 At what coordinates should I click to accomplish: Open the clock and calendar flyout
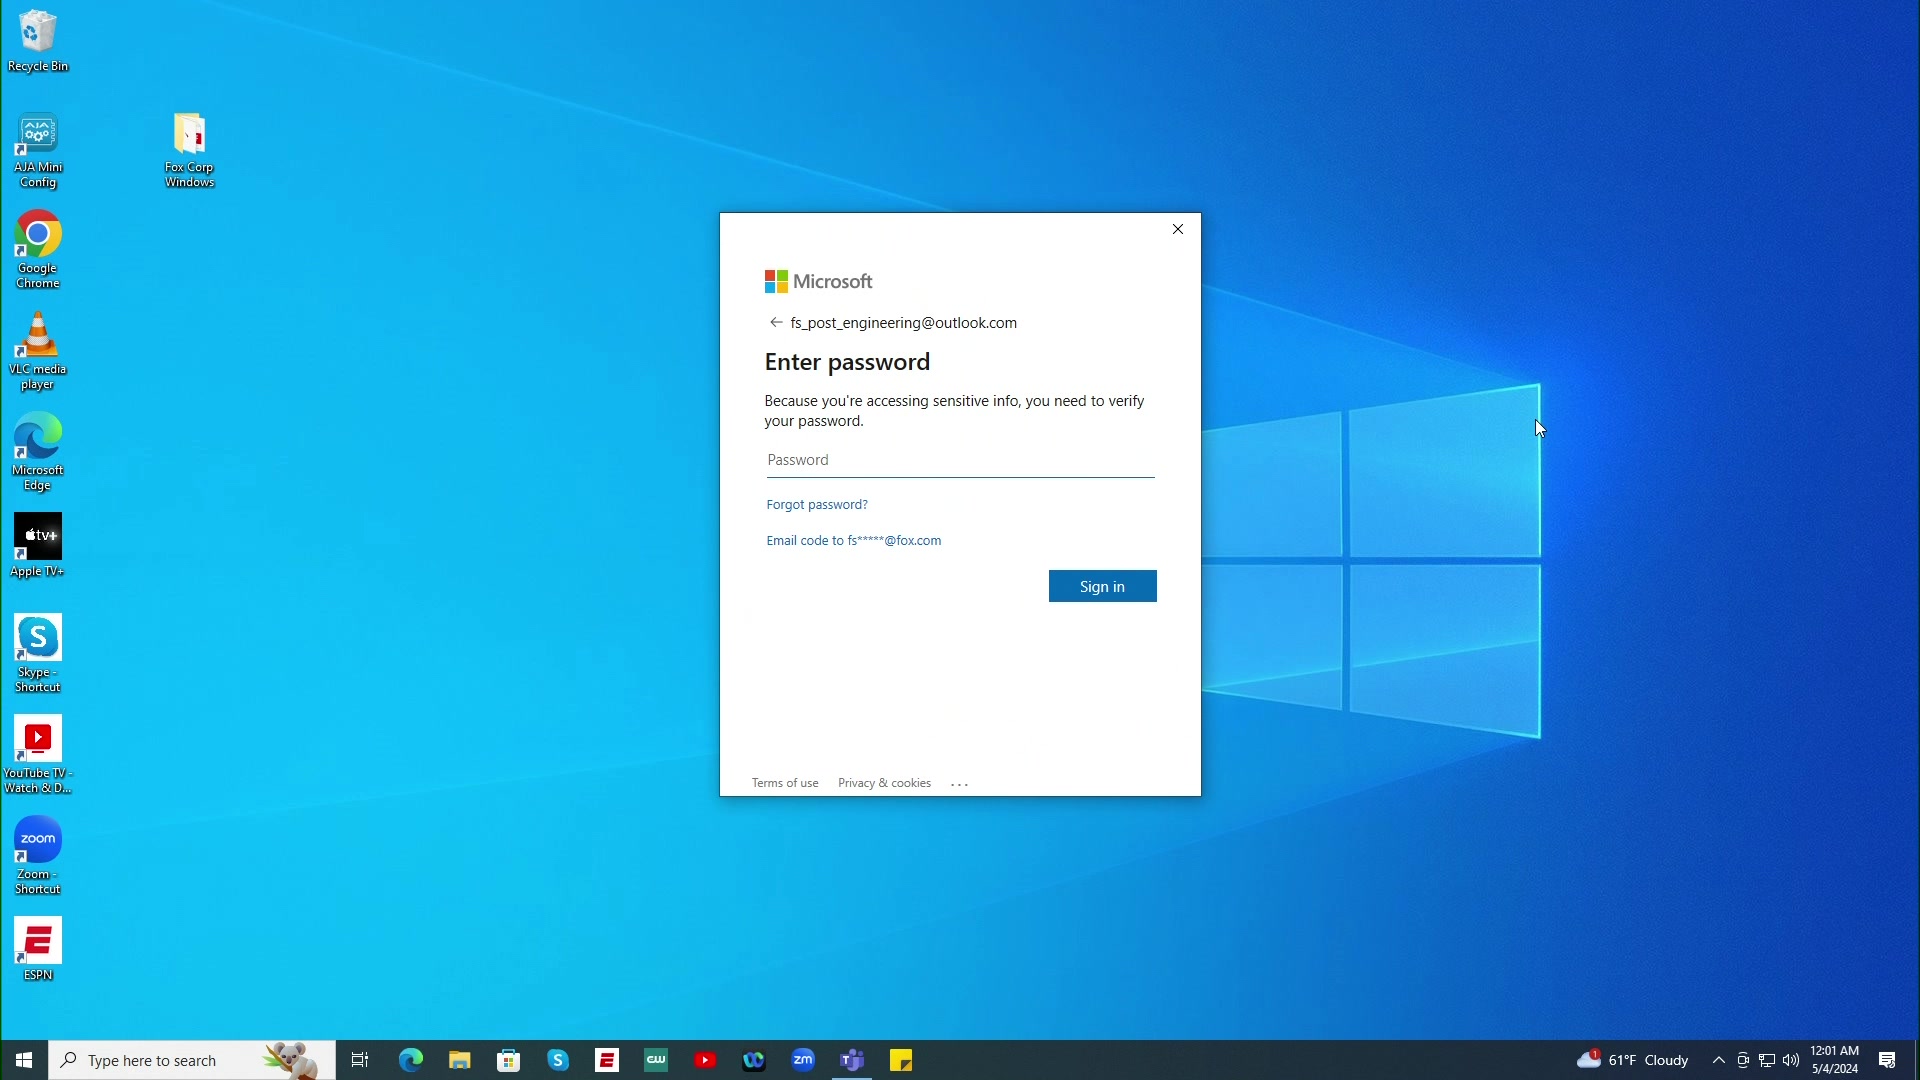1835,1060
